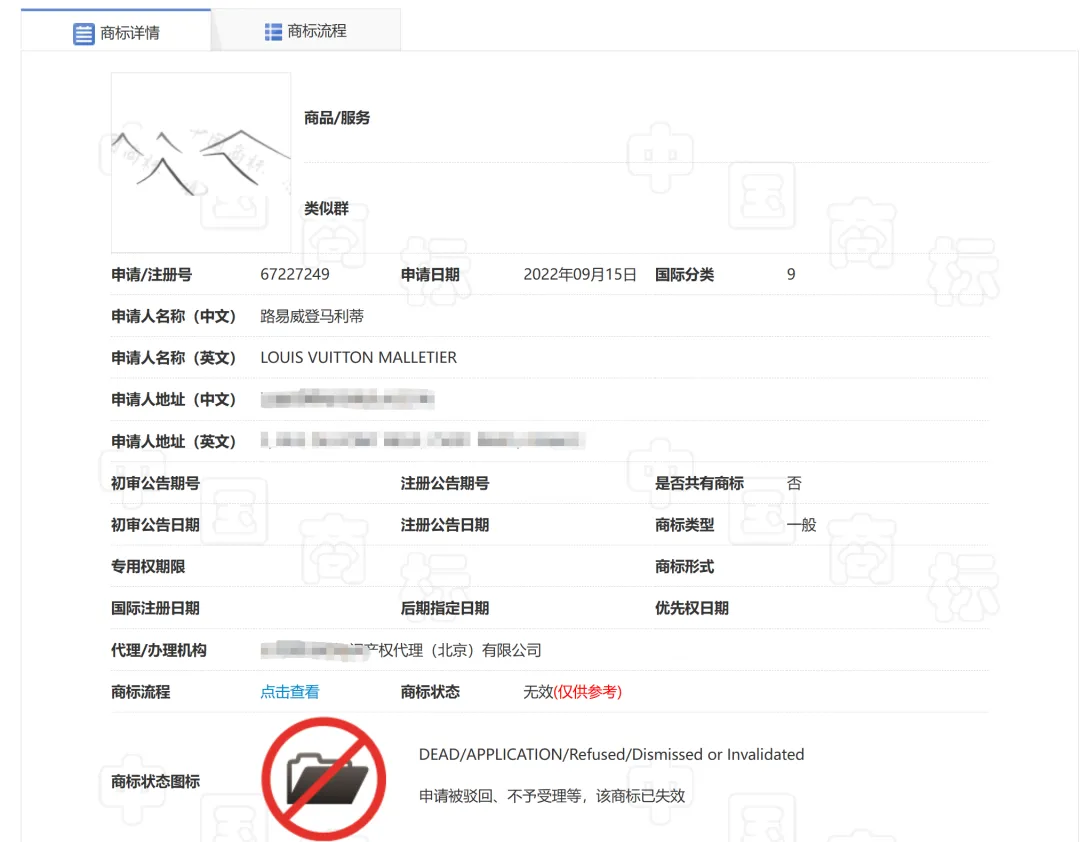Image resolution: width=1080 pixels, height=842 pixels.
Task: Click the 申请人地址（英文） label
Action: 174,441
